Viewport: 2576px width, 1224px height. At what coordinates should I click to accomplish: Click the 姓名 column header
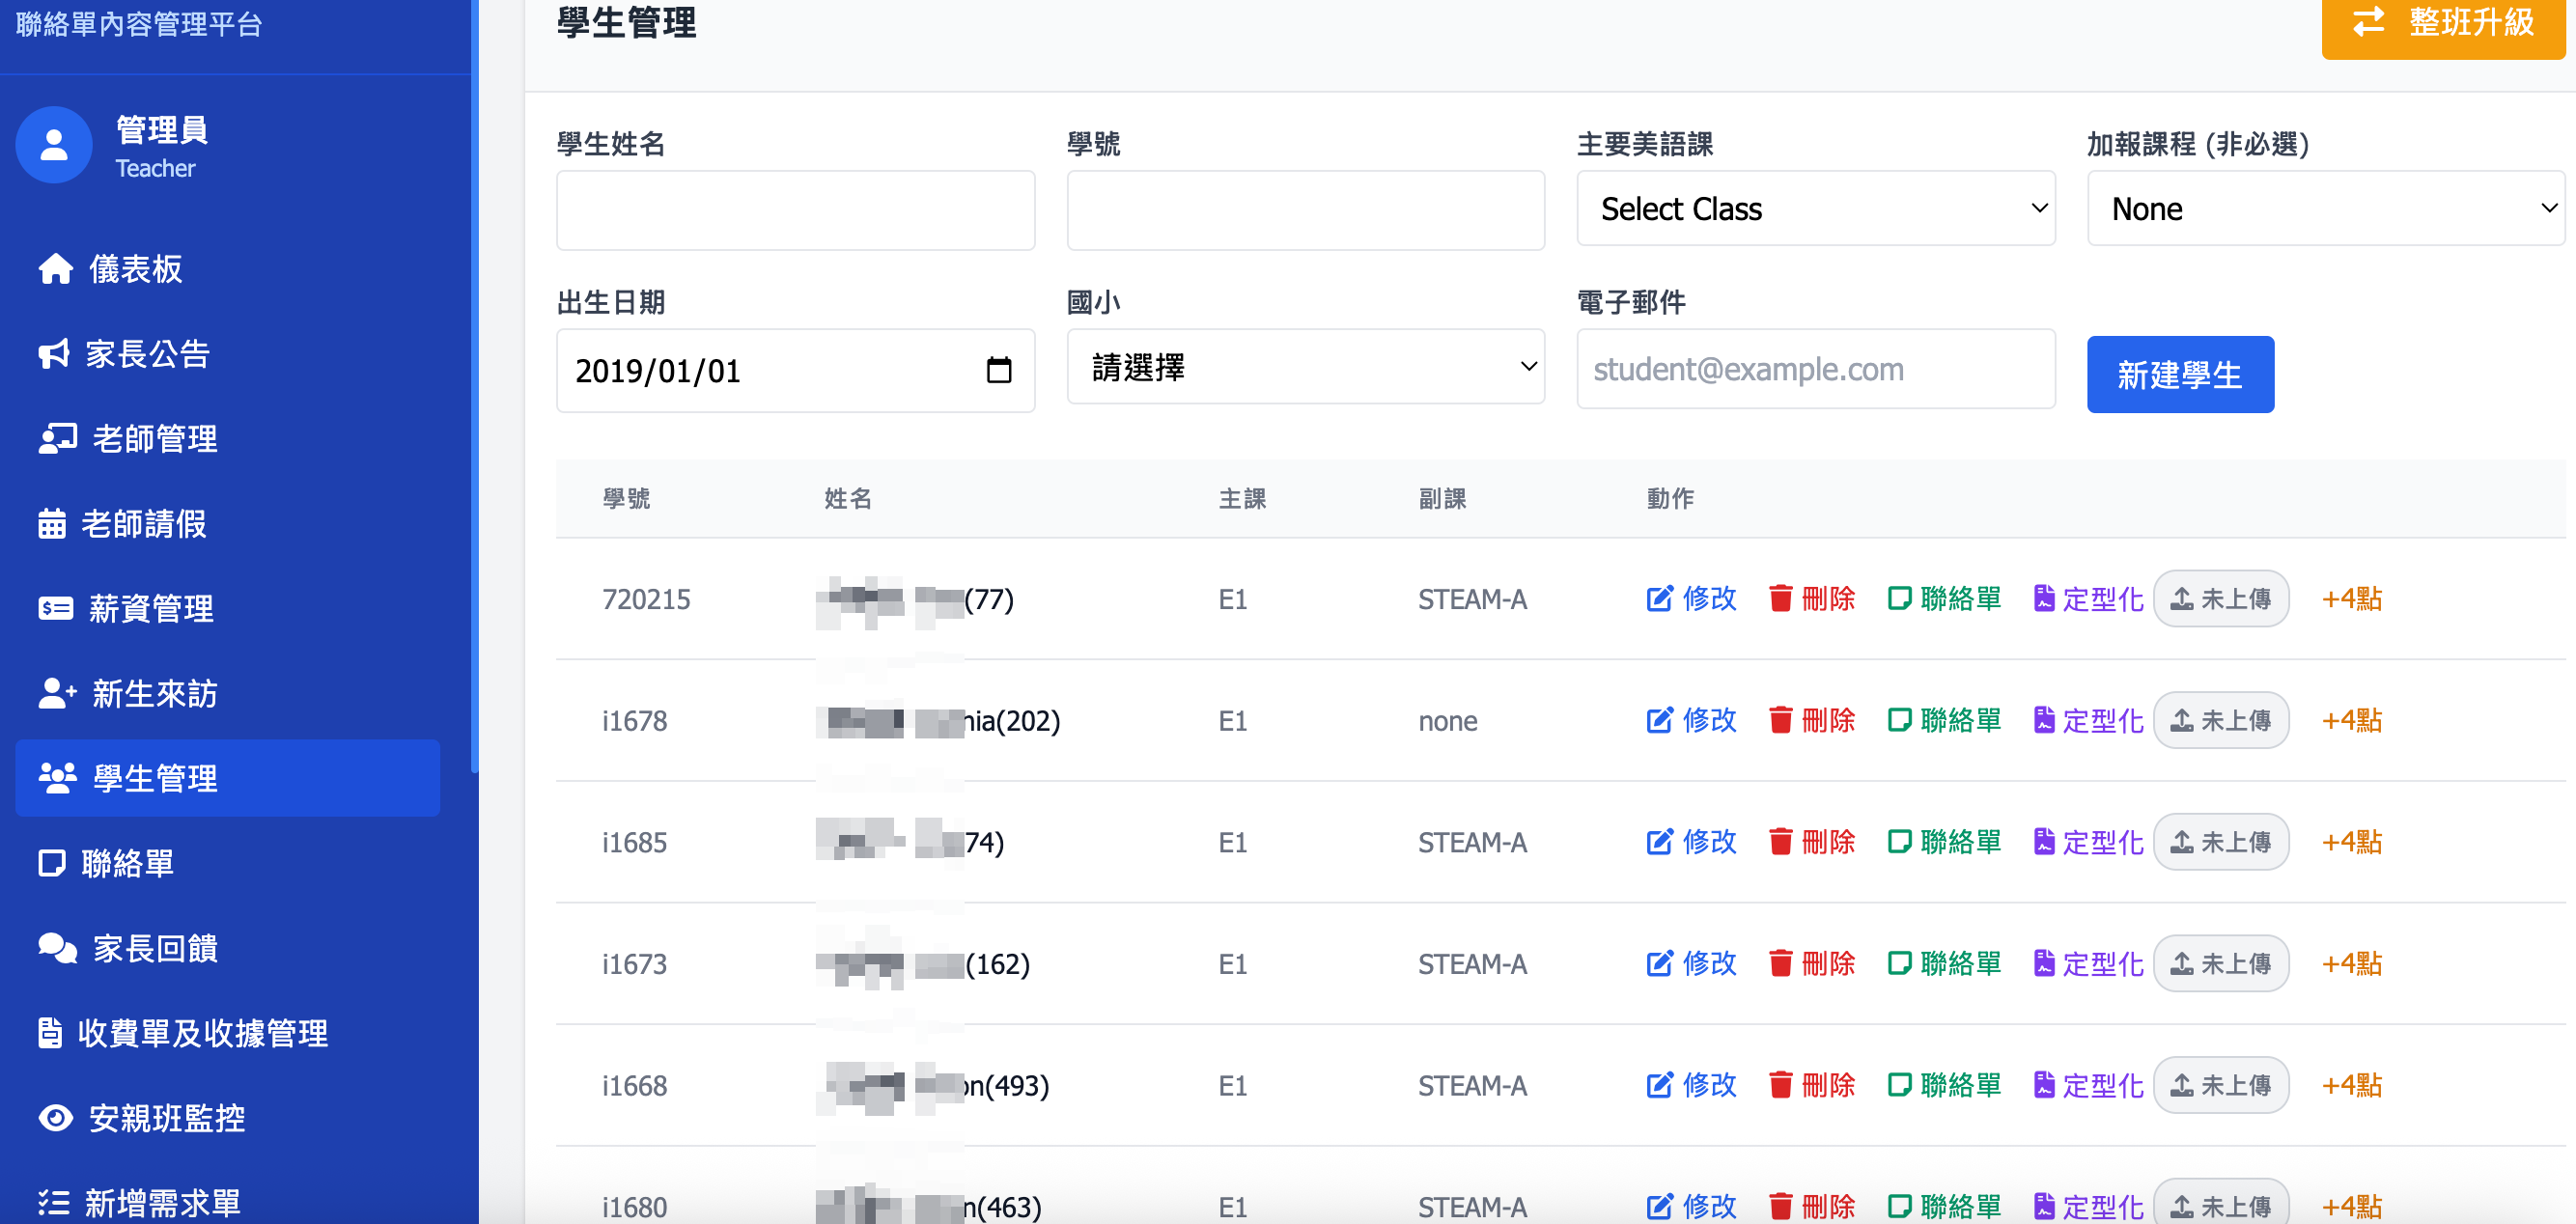[848, 499]
